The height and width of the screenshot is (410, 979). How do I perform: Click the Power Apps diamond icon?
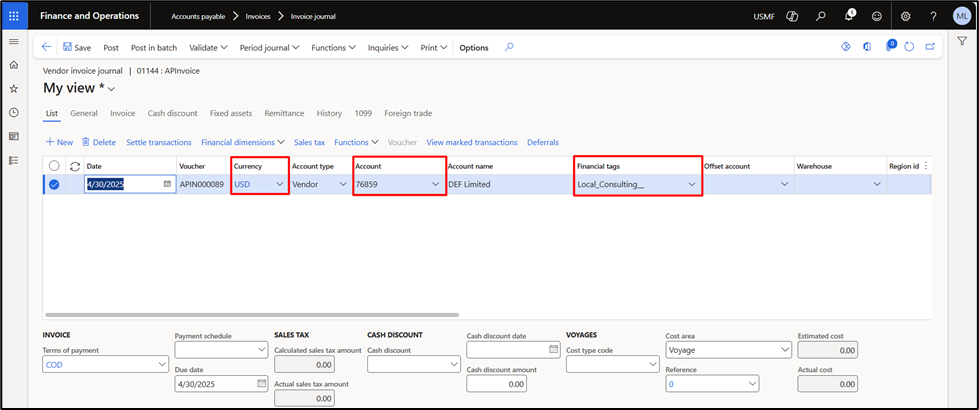tap(846, 47)
